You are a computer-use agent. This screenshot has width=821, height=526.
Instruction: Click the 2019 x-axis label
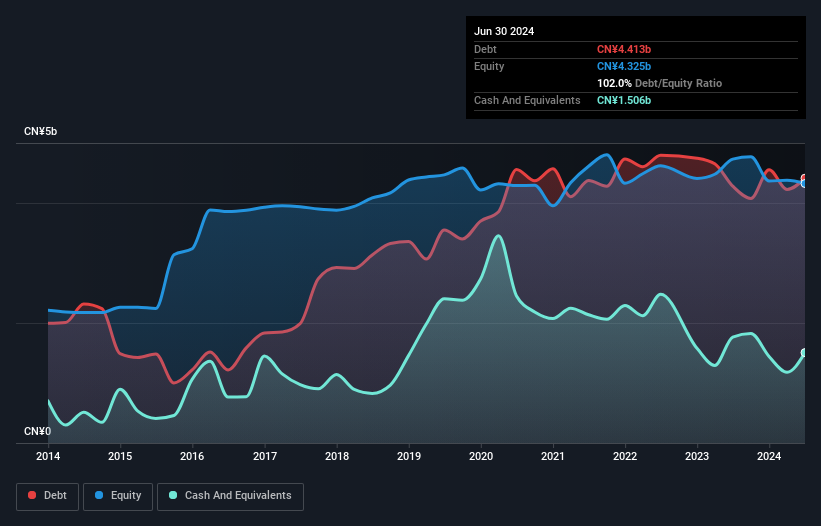pyautogui.click(x=409, y=456)
